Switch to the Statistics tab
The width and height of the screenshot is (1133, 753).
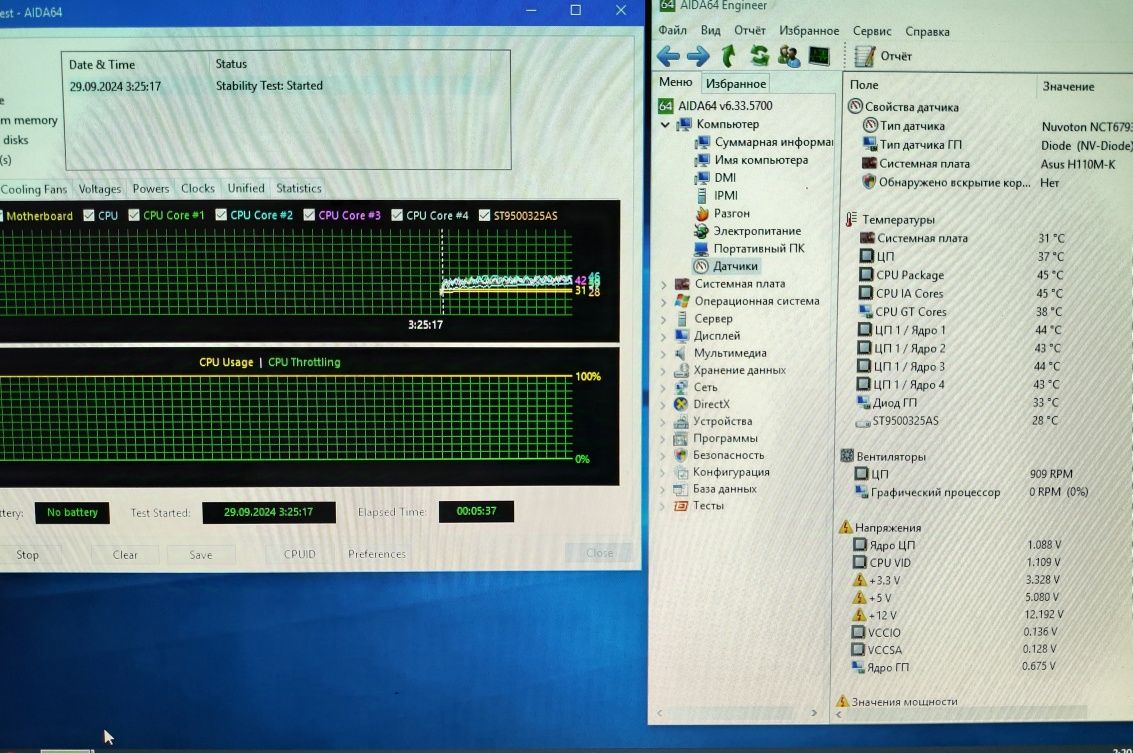[298, 189]
